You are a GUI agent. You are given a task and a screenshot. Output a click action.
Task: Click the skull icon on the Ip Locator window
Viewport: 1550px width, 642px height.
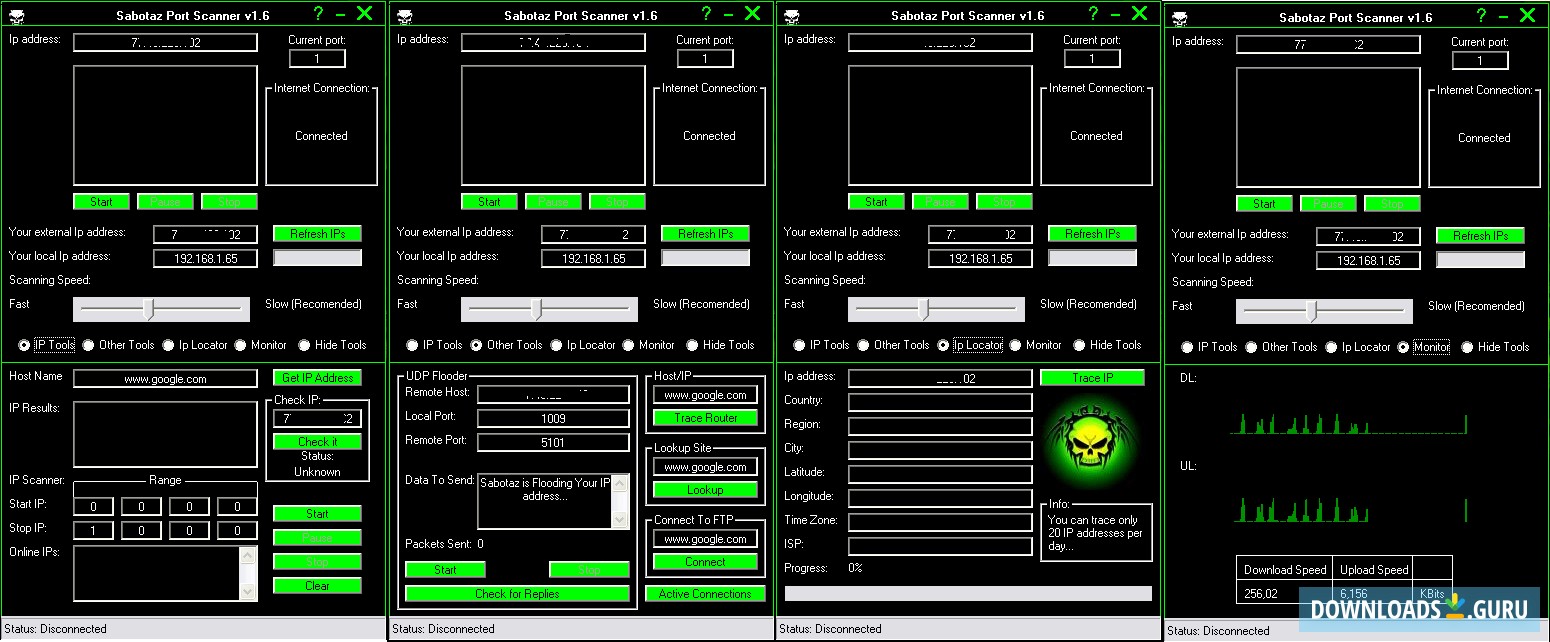tap(791, 14)
